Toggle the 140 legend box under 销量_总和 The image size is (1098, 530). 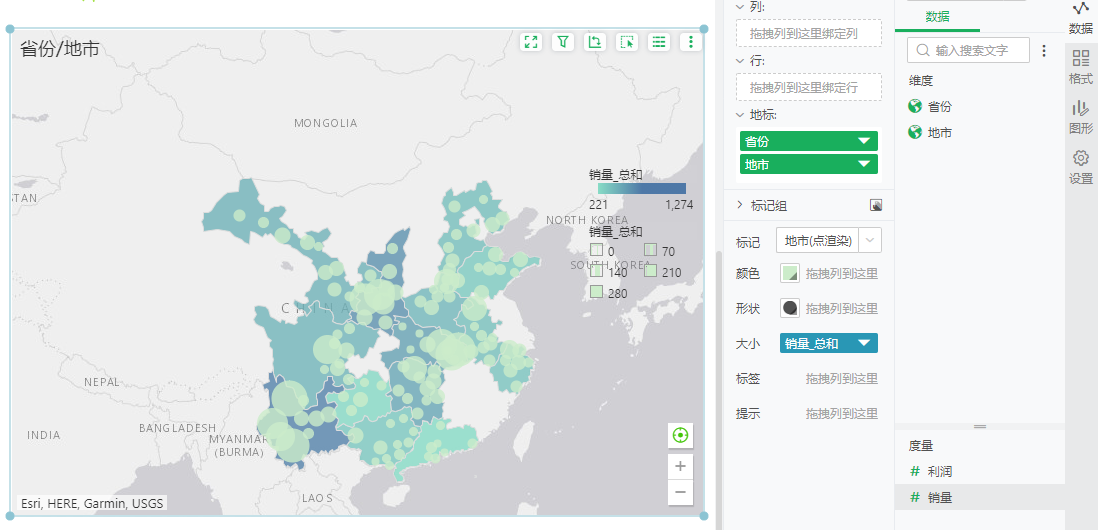pos(597,271)
